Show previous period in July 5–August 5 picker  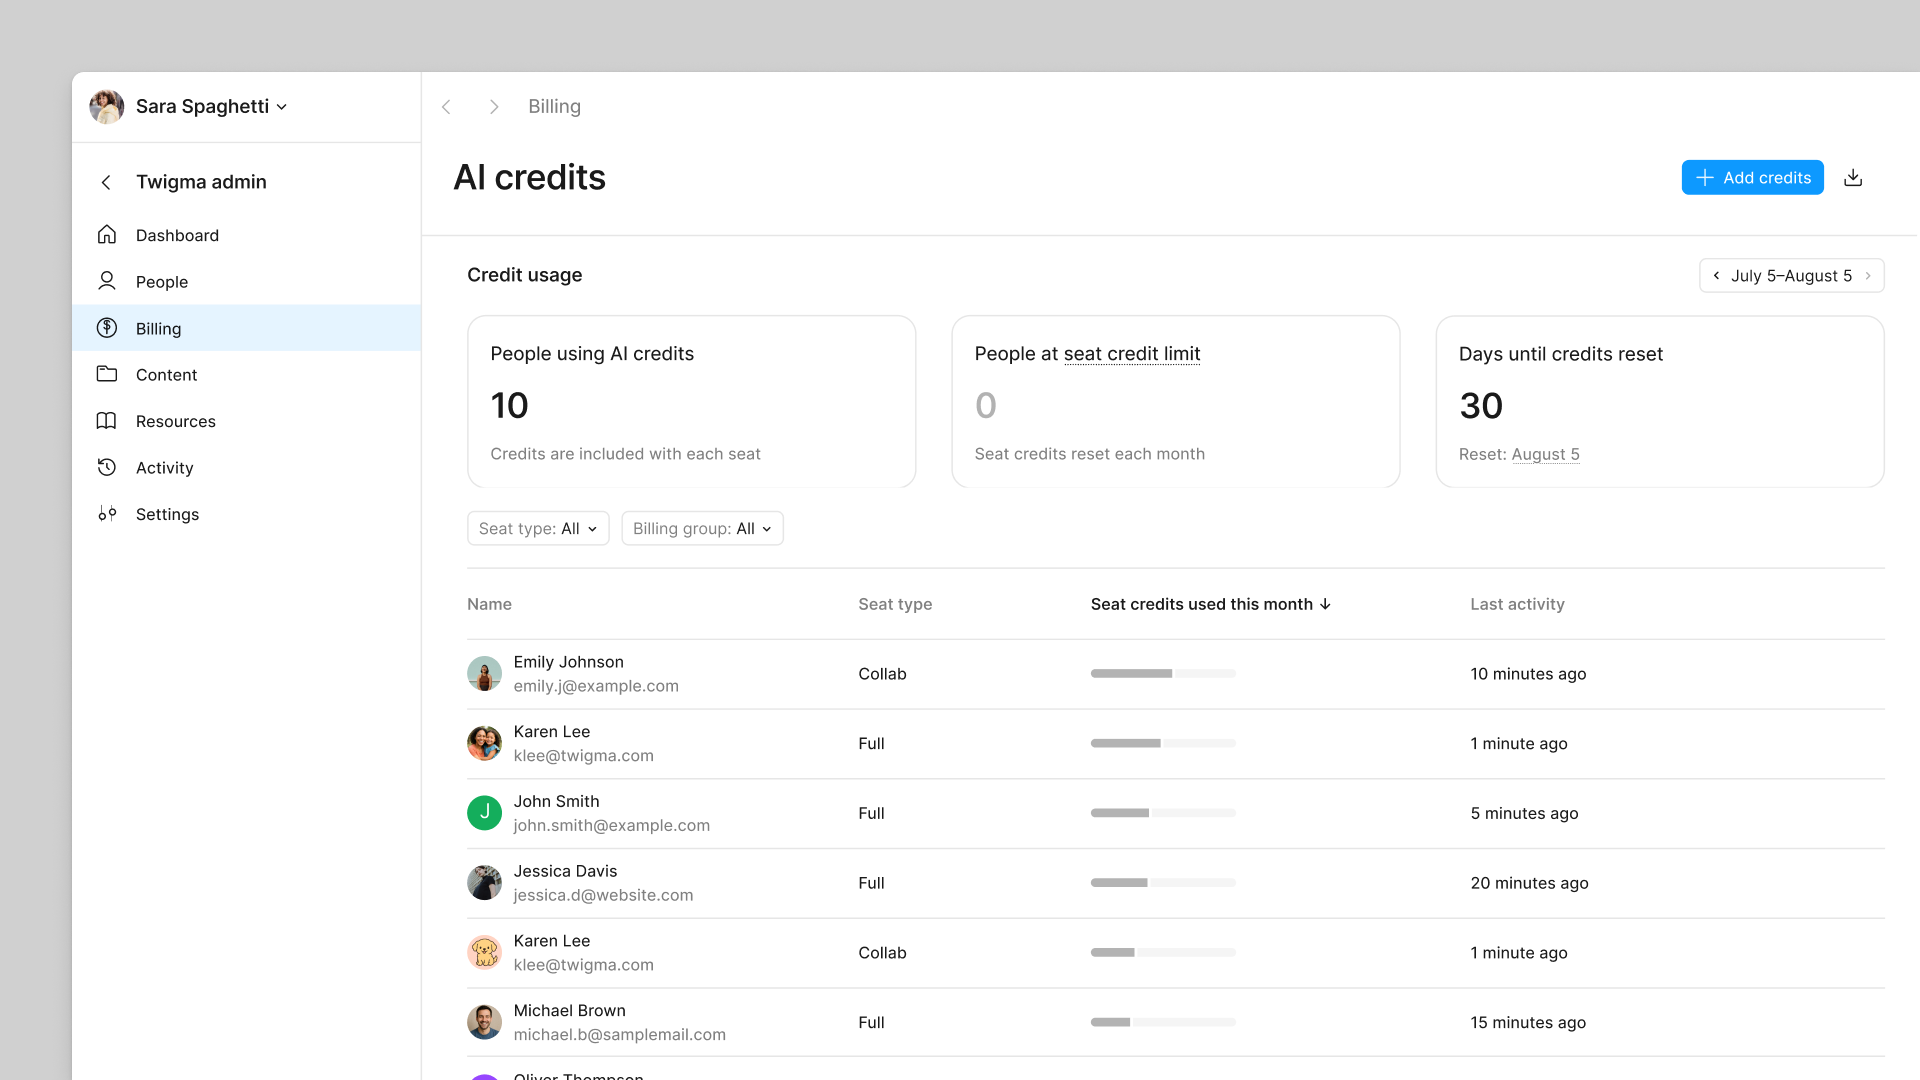(x=1717, y=275)
